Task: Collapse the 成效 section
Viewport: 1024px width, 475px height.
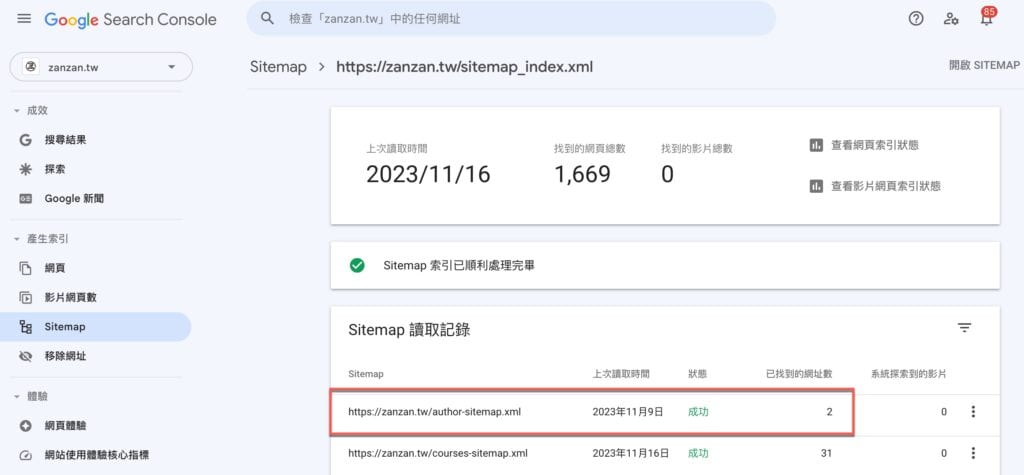Action: [31, 110]
